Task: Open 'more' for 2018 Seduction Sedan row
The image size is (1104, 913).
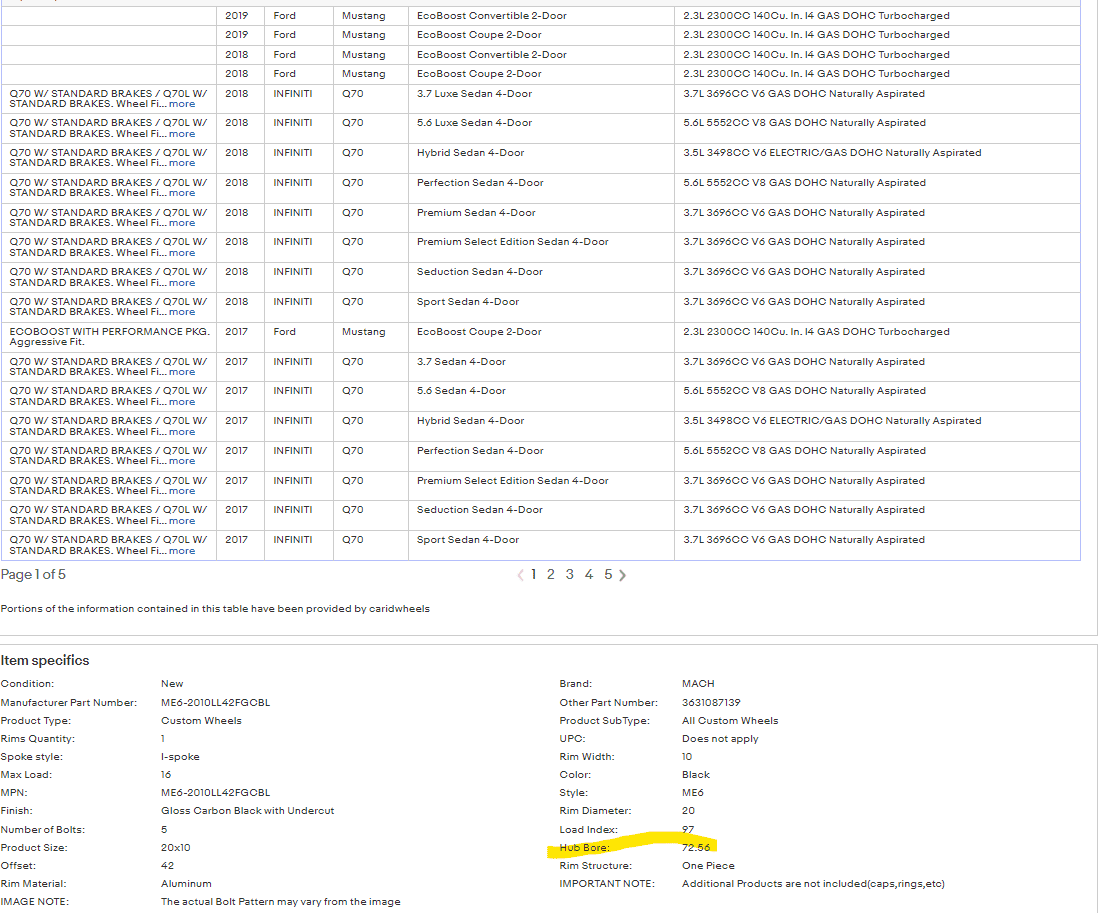Action: point(182,283)
